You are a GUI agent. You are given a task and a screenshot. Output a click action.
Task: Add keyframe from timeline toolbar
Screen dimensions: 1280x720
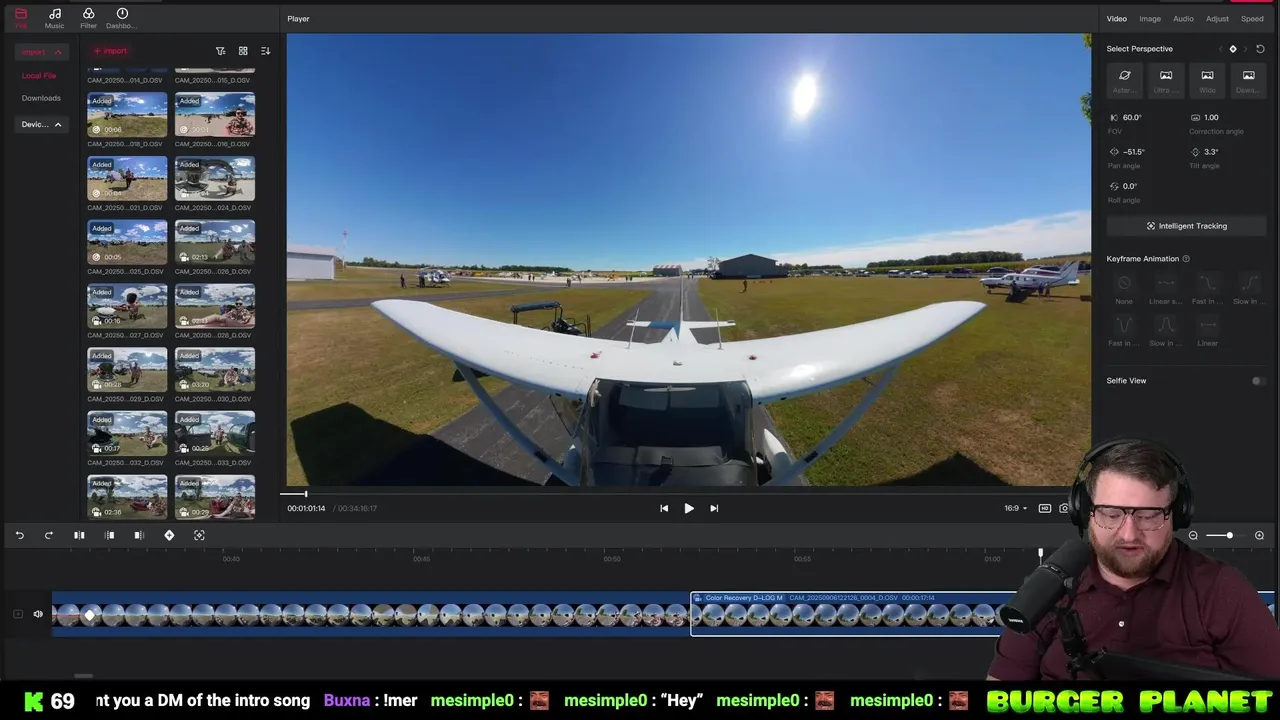(169, 536)
